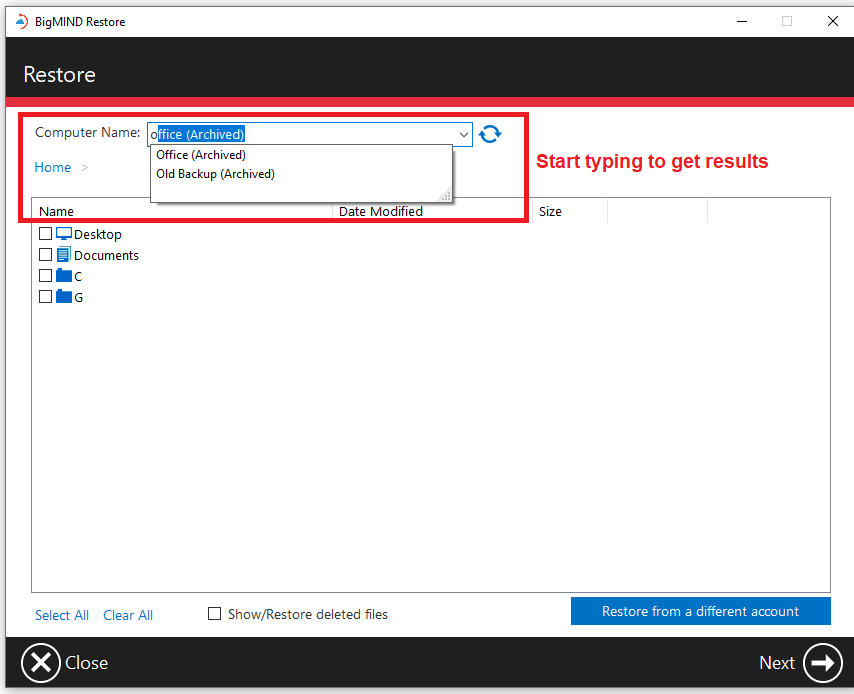Viewport: 854px width, 694px height.
Task: Click the circled X Close icon
Action: tap(40, 663)
